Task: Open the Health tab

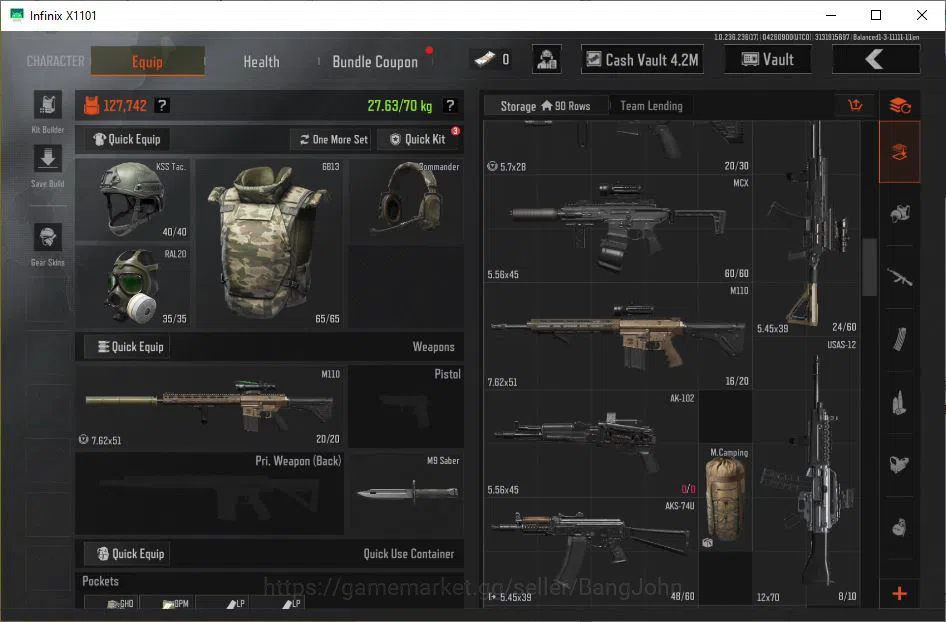Action: pyautogui.click(x=261, y=62)
